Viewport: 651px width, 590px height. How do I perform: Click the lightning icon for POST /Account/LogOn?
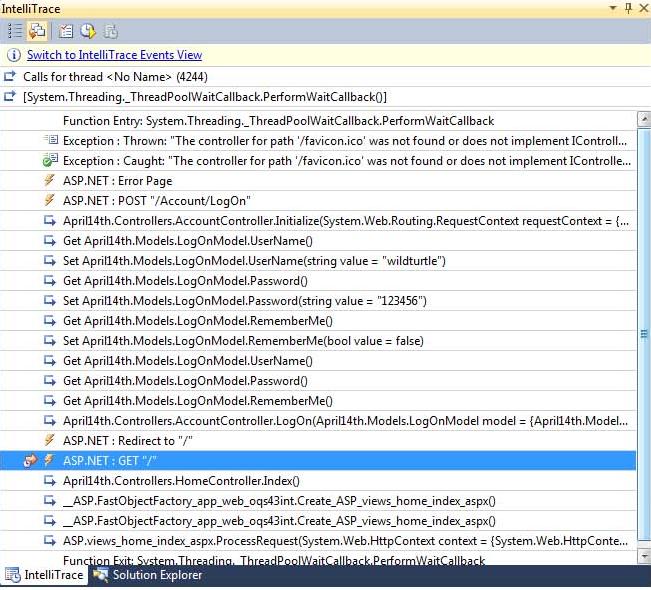[49, 200]
